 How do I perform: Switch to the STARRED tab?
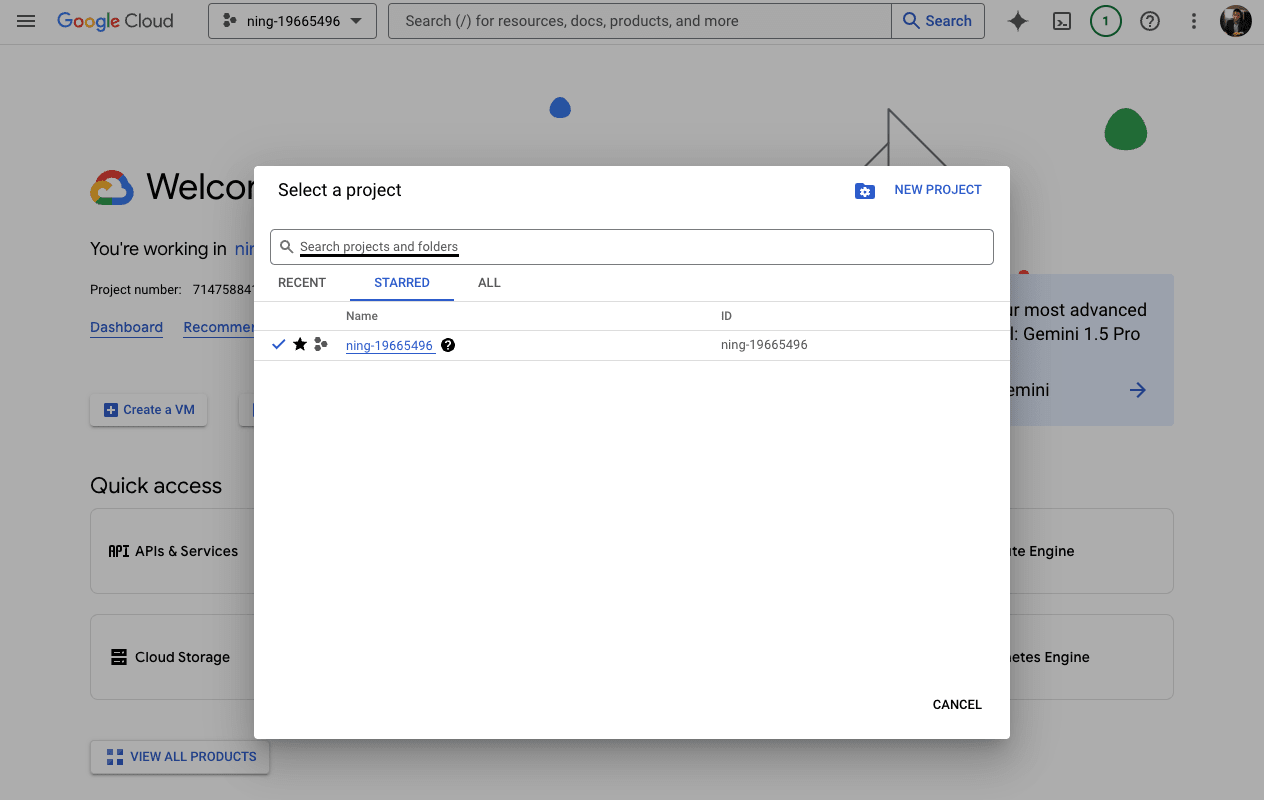click(402, 283)
